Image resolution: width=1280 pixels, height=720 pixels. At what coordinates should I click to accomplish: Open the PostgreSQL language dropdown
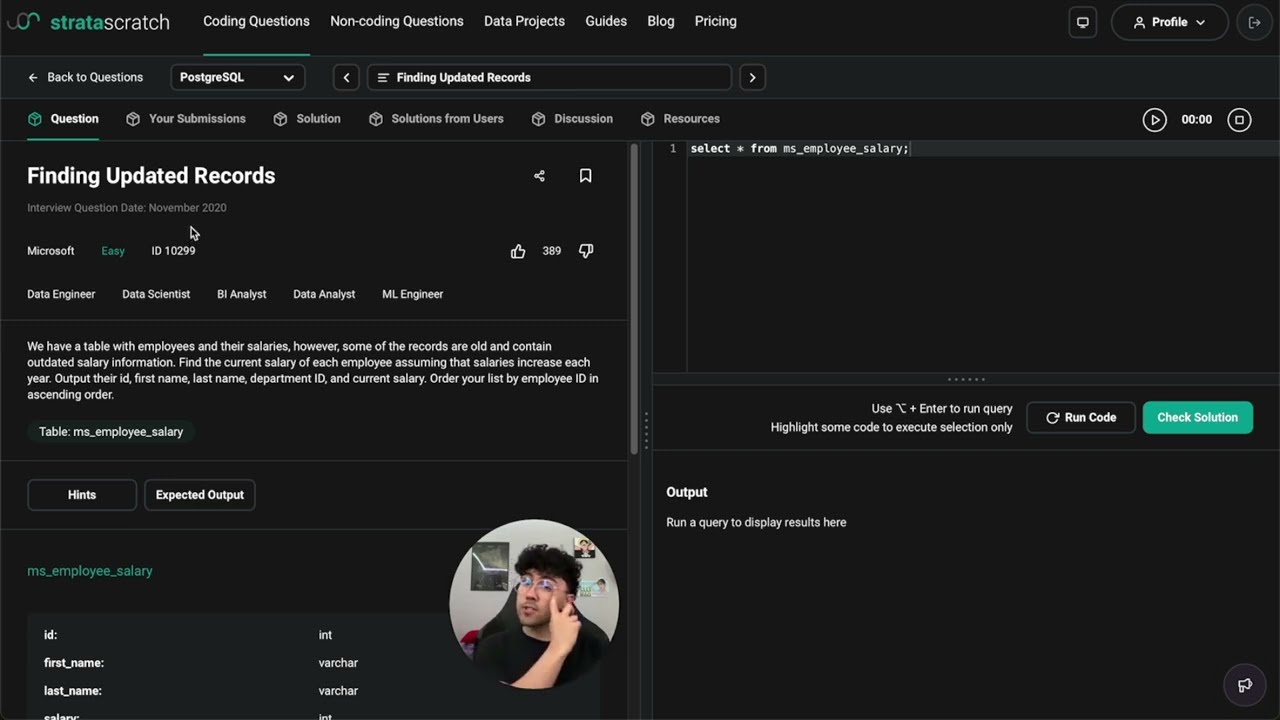(x=237, y=77)
